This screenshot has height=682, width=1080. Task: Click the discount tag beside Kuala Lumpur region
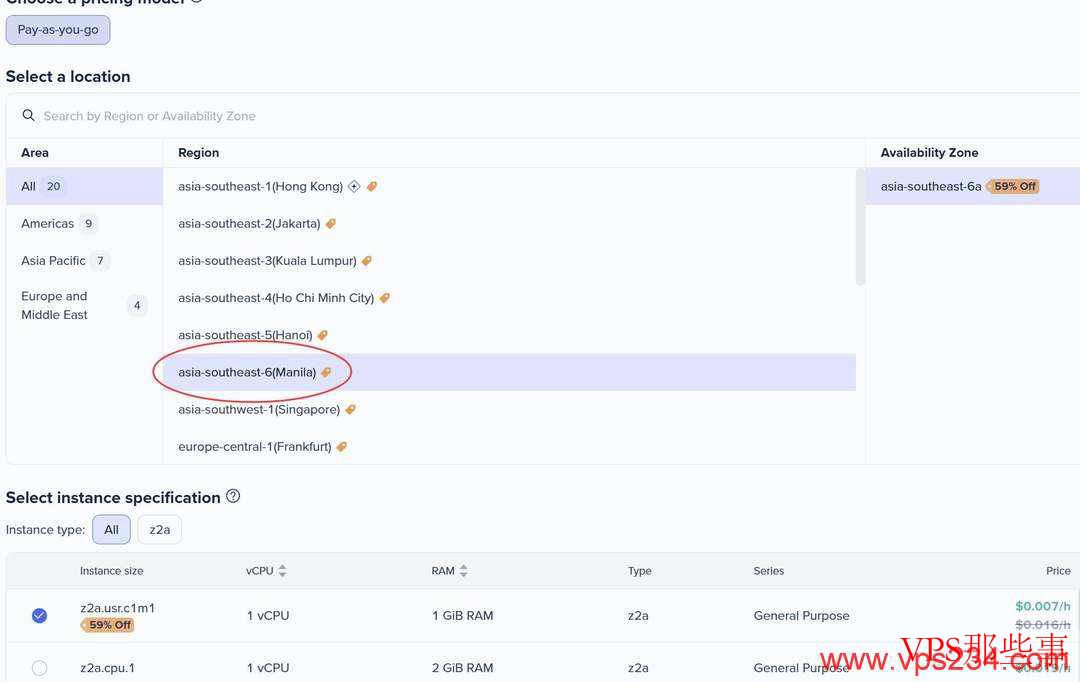click(367, 261)
